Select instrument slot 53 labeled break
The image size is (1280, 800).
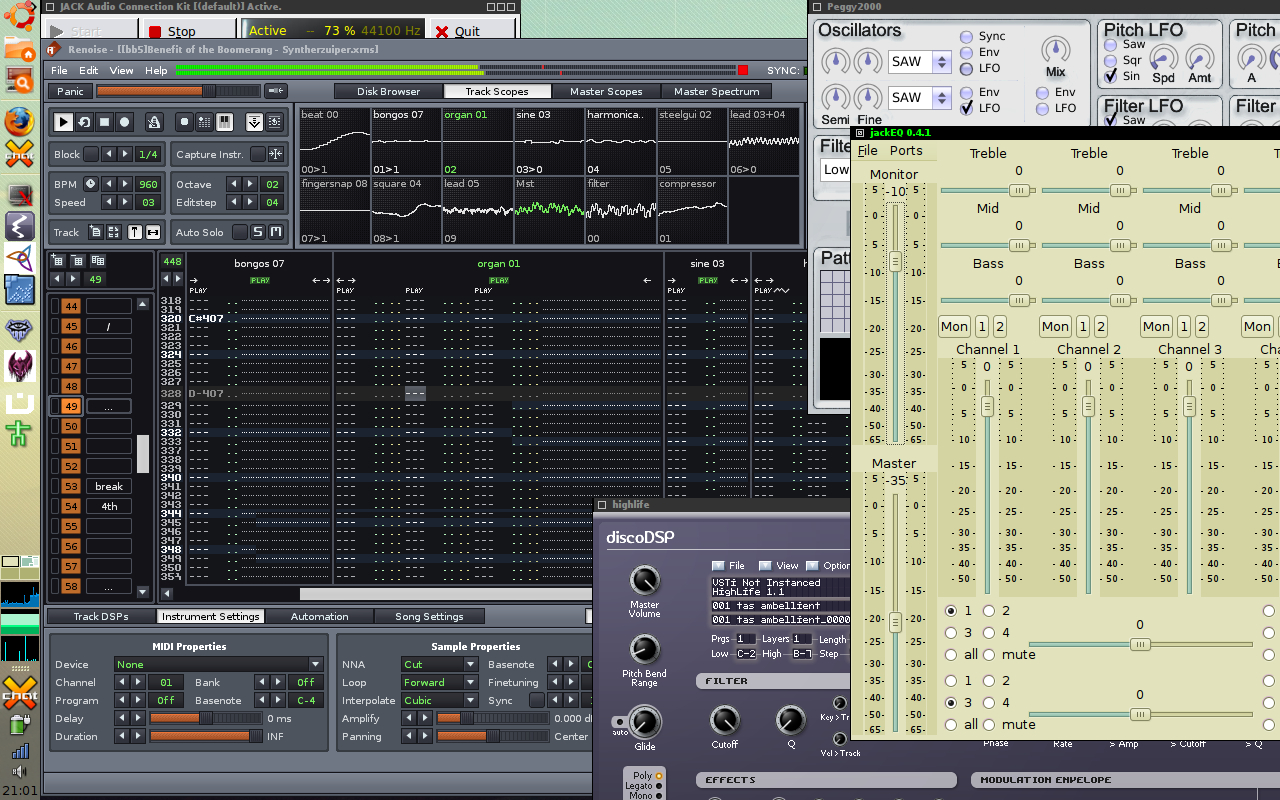click(108, 486)
